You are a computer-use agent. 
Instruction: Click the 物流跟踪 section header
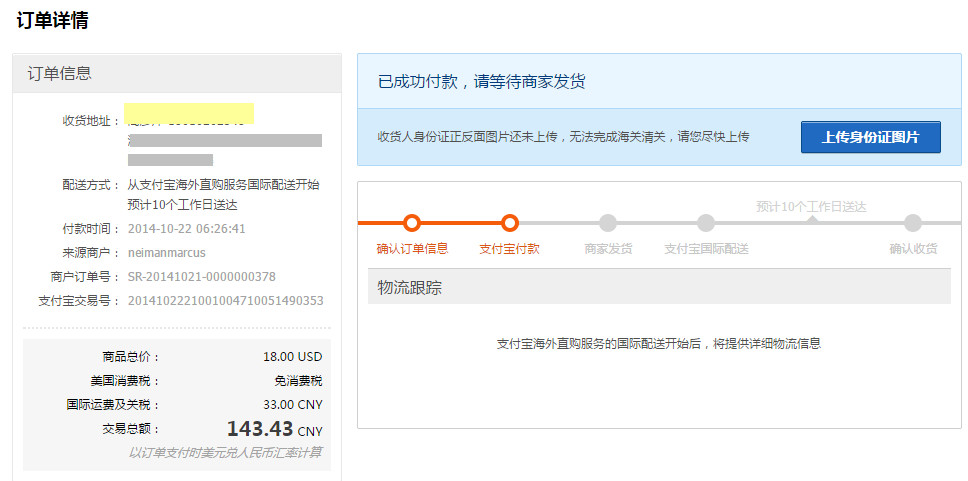tap(410, 287)
